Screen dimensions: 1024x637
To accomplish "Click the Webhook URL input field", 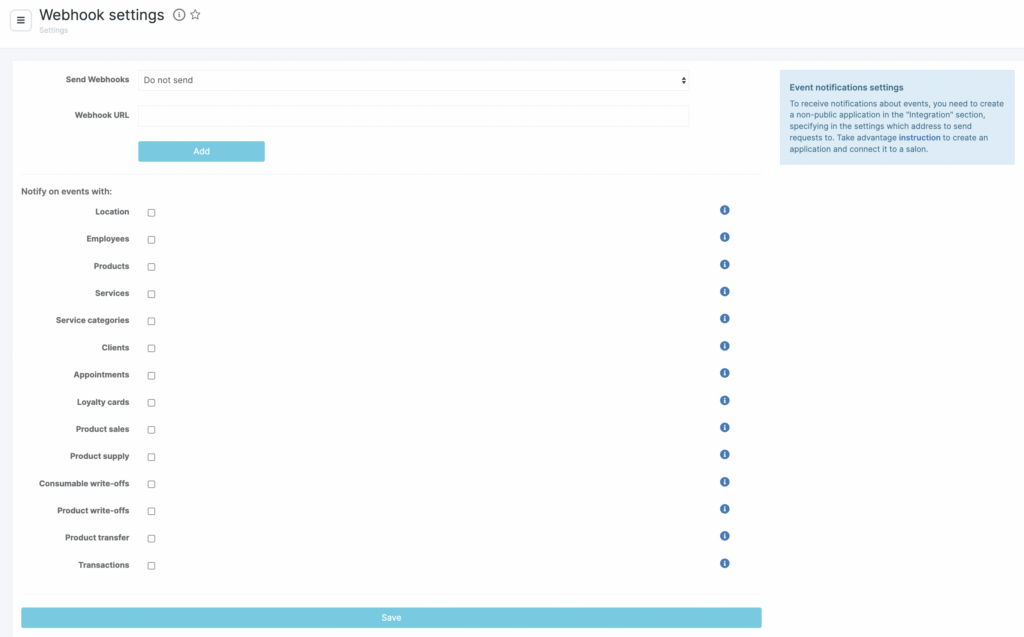I will coord(413,116).
